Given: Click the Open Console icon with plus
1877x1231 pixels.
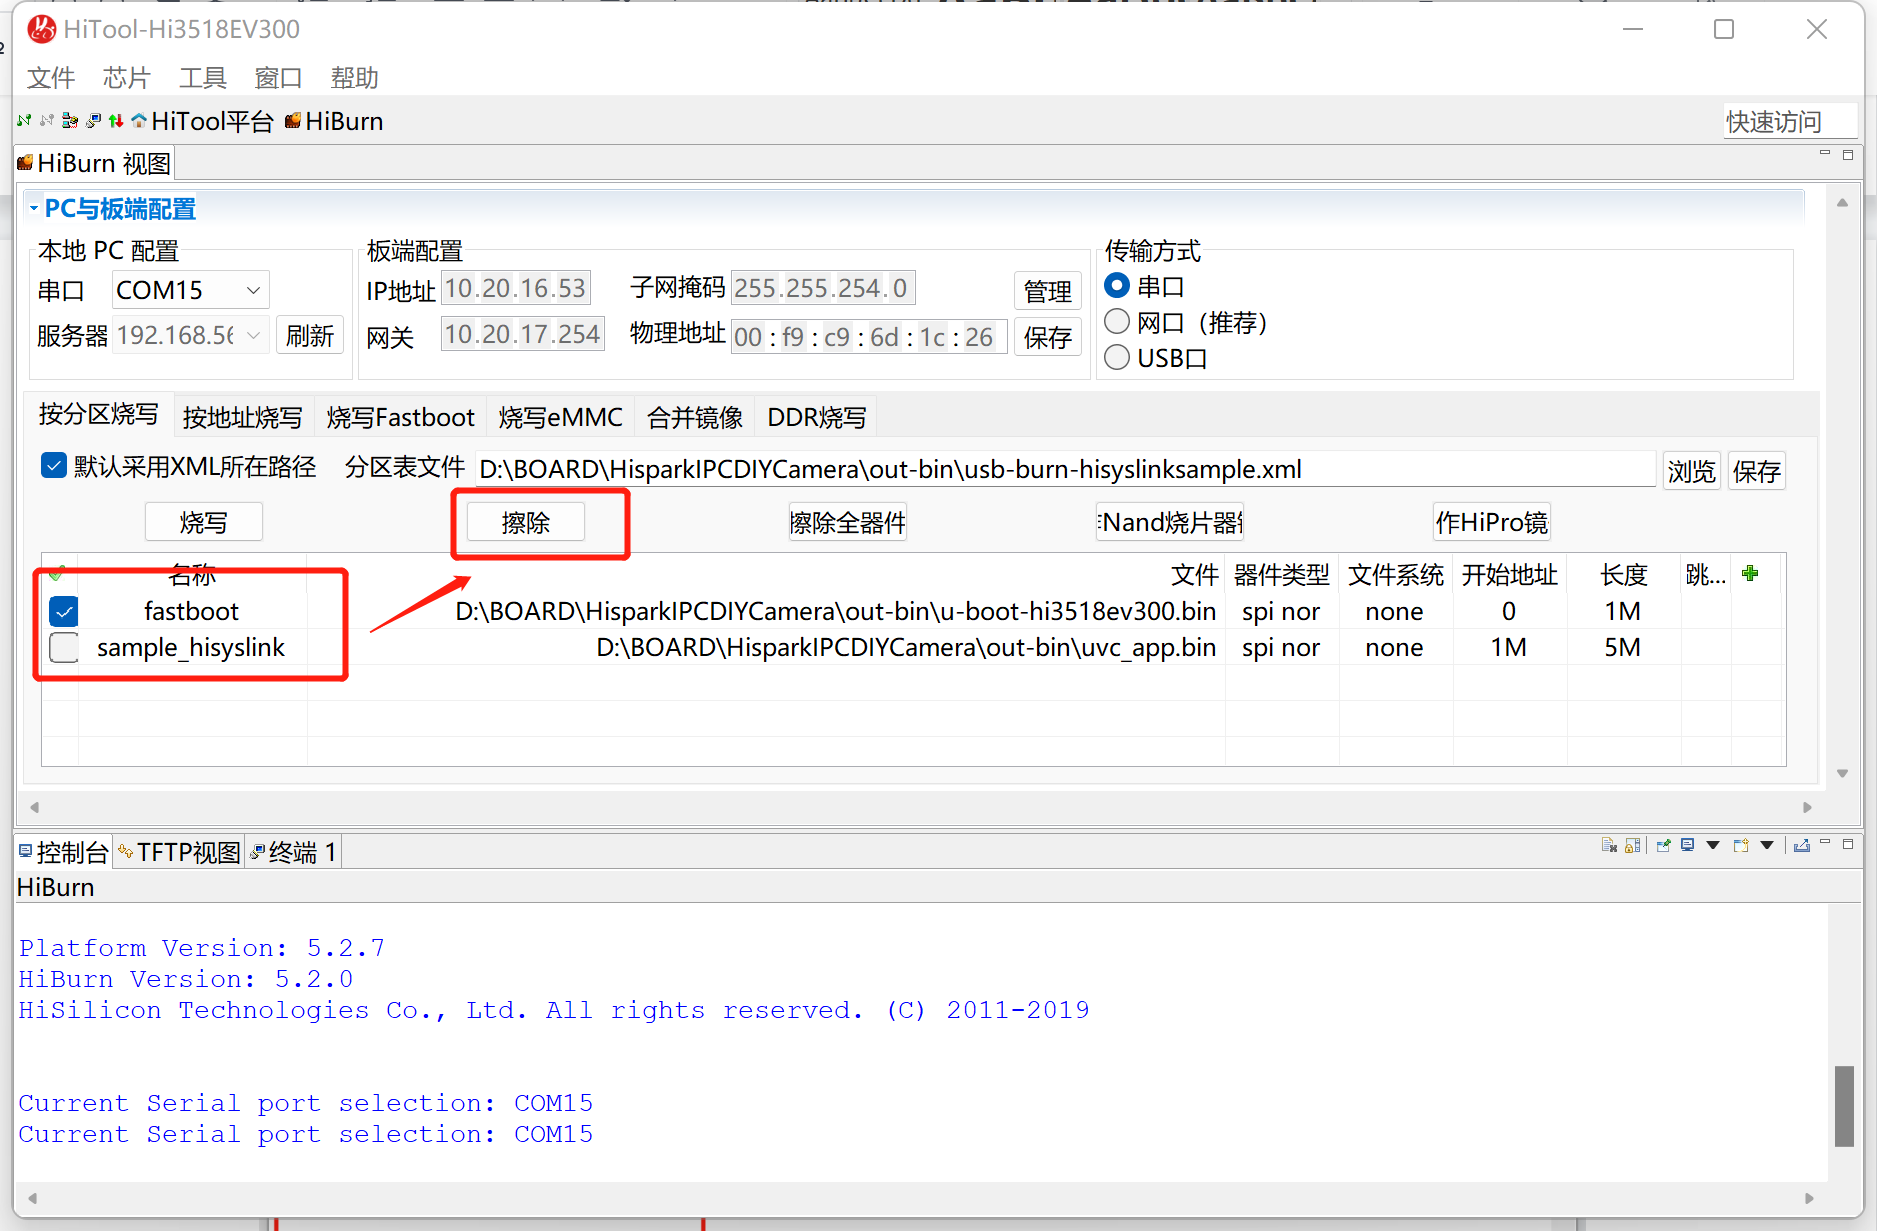Looking at the screenshot, I should [1741, 845].
